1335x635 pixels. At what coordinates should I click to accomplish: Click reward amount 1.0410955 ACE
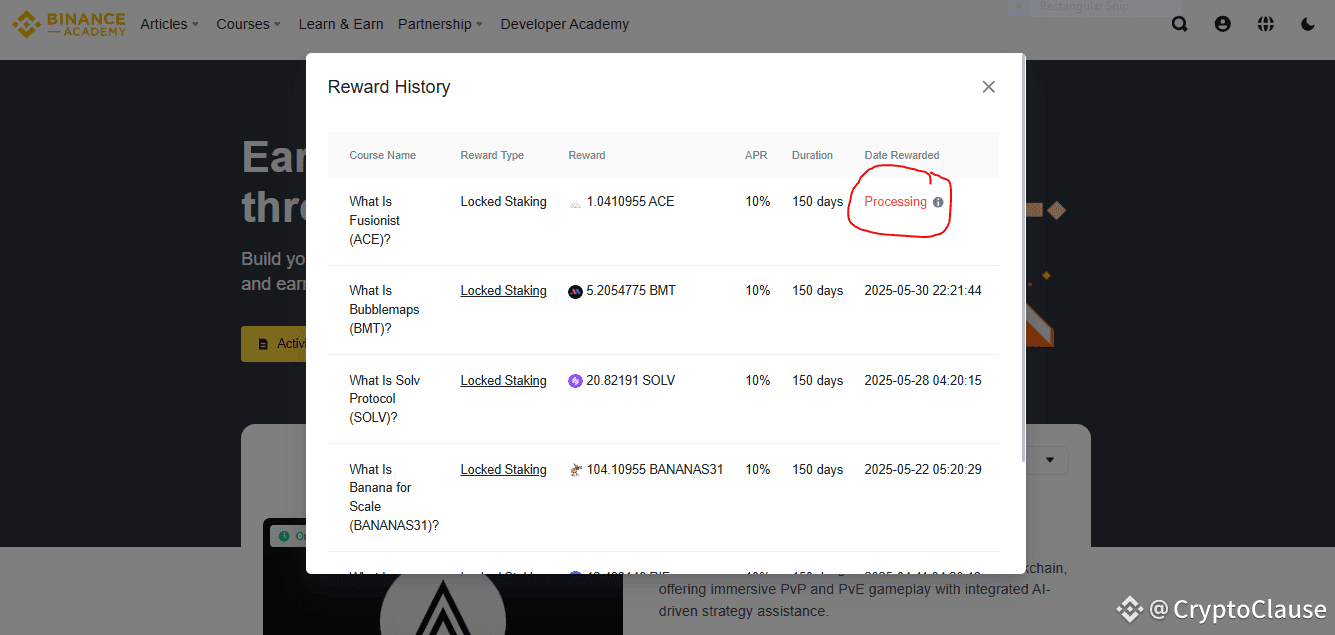click(x=630, y=202)
